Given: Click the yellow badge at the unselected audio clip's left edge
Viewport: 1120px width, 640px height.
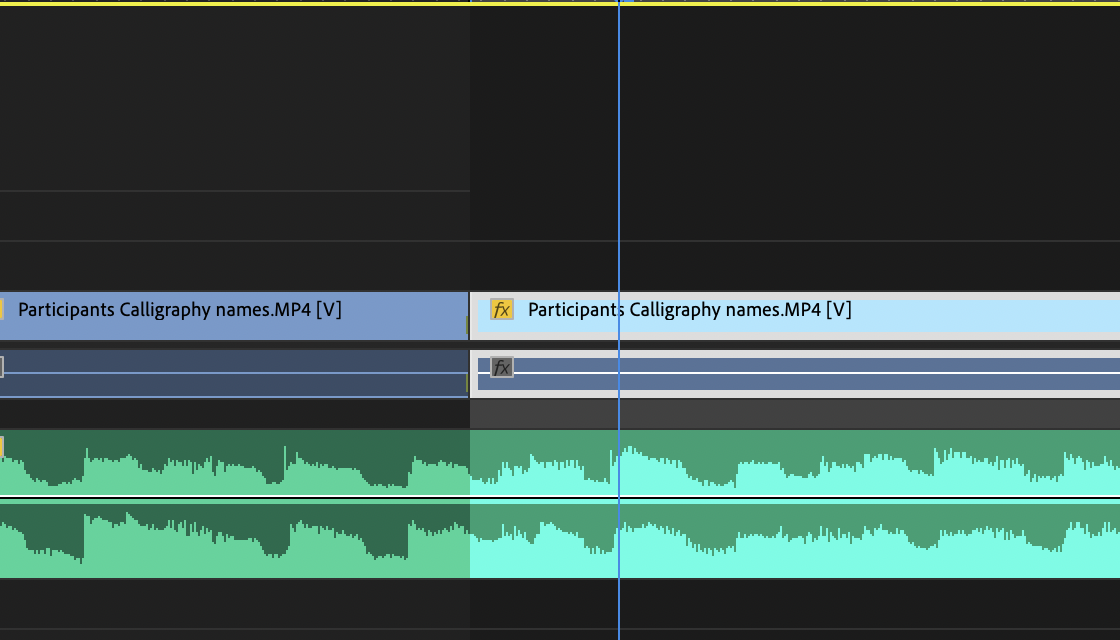Looking at the screenshot, I should (x=2, y=446).
